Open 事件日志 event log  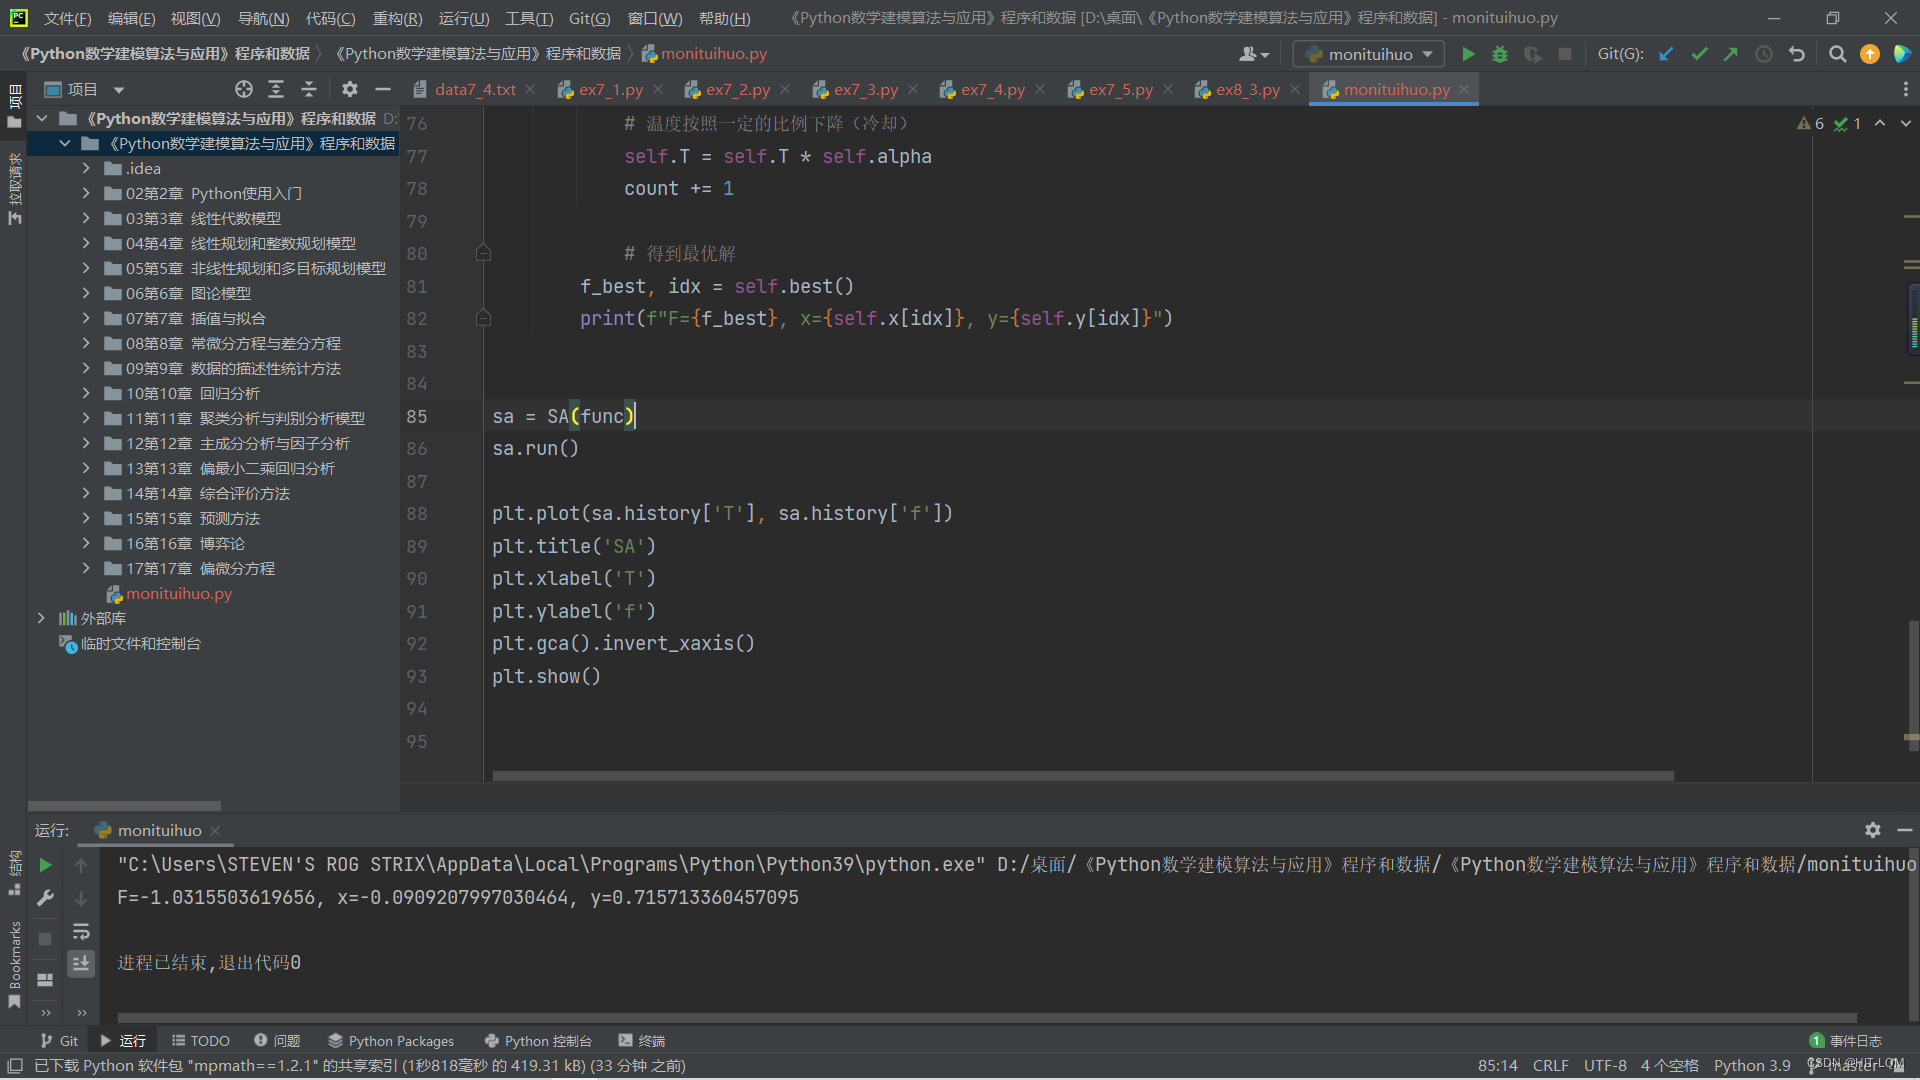1845,1041
